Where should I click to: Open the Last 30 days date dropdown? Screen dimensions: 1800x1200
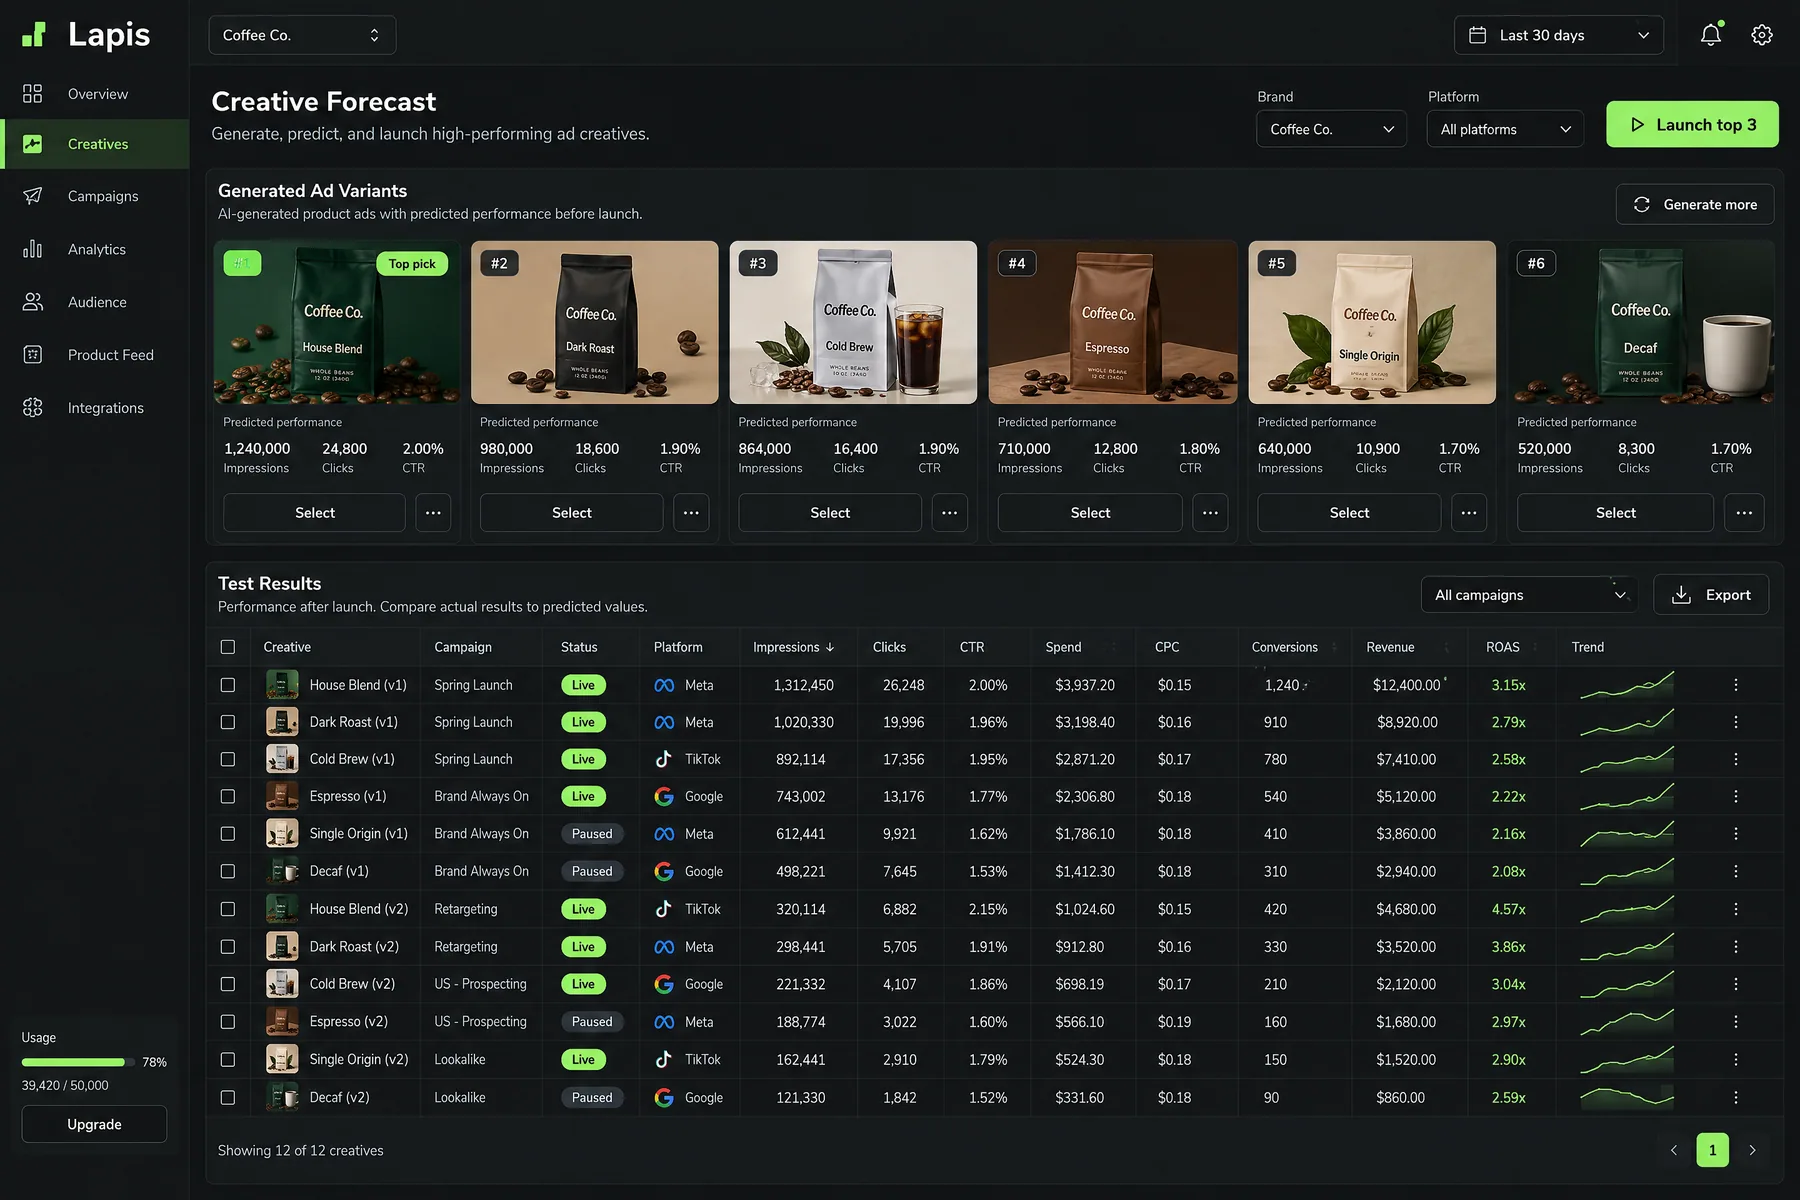click(x=1559, y=35)
